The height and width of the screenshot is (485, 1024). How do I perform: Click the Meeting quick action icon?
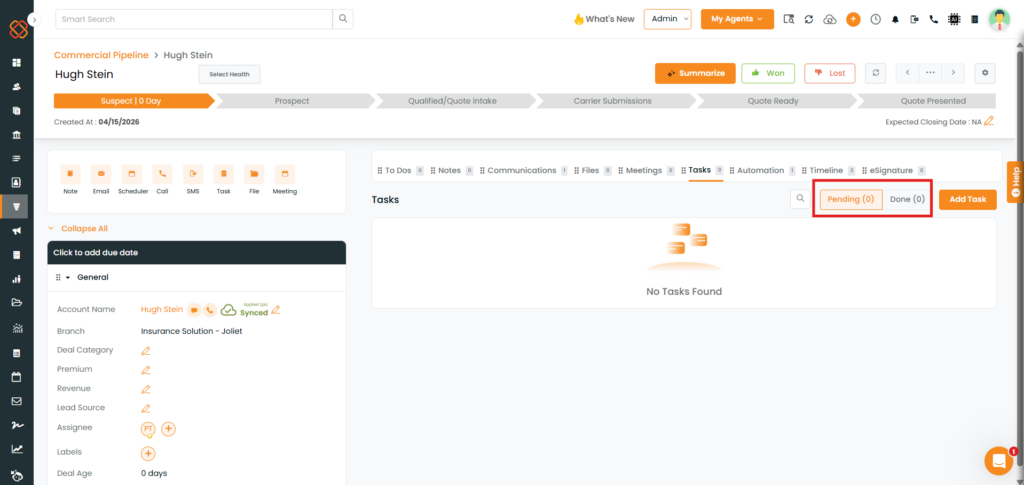[285, 173]
